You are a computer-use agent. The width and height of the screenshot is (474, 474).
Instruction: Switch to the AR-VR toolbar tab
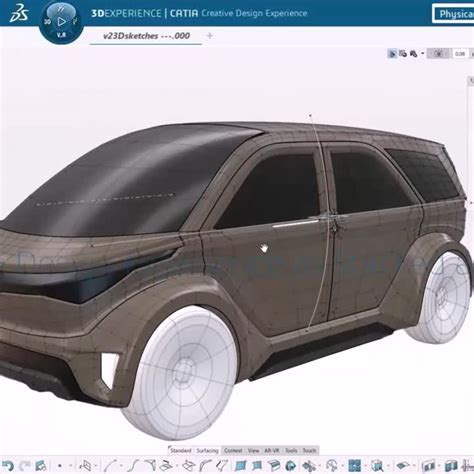point(271,450)
